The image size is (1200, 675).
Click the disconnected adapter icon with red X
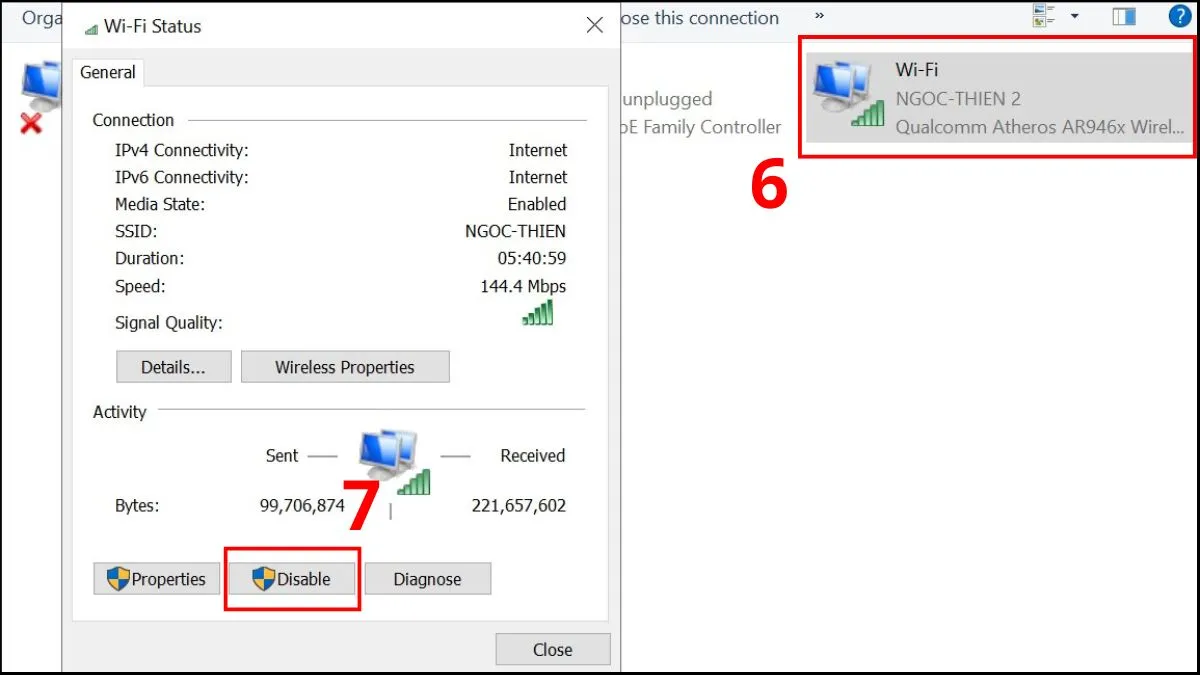pyautogui.click(x=38, y=95)
